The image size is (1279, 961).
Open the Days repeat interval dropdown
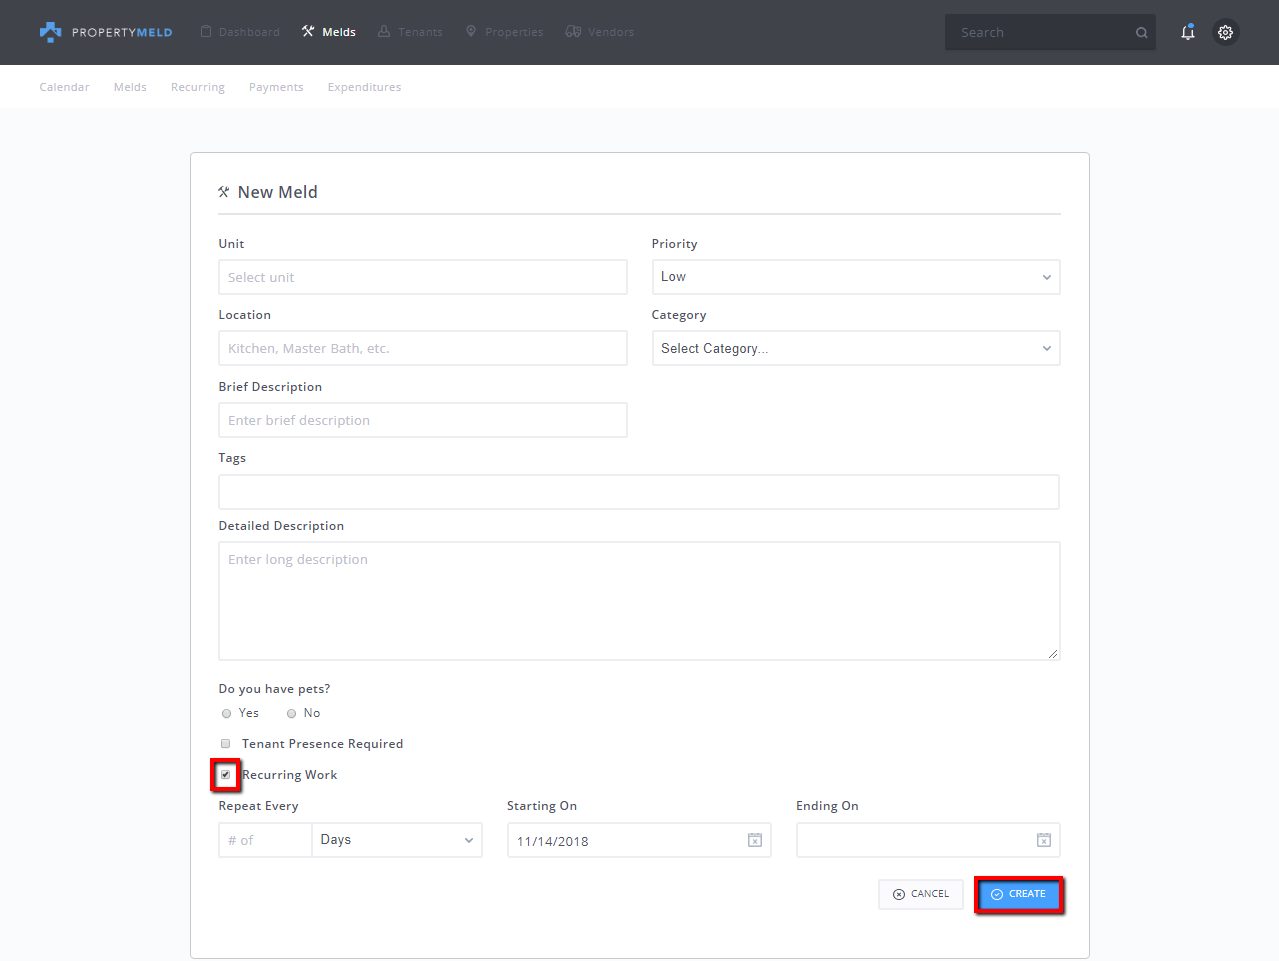pos(396,840)
